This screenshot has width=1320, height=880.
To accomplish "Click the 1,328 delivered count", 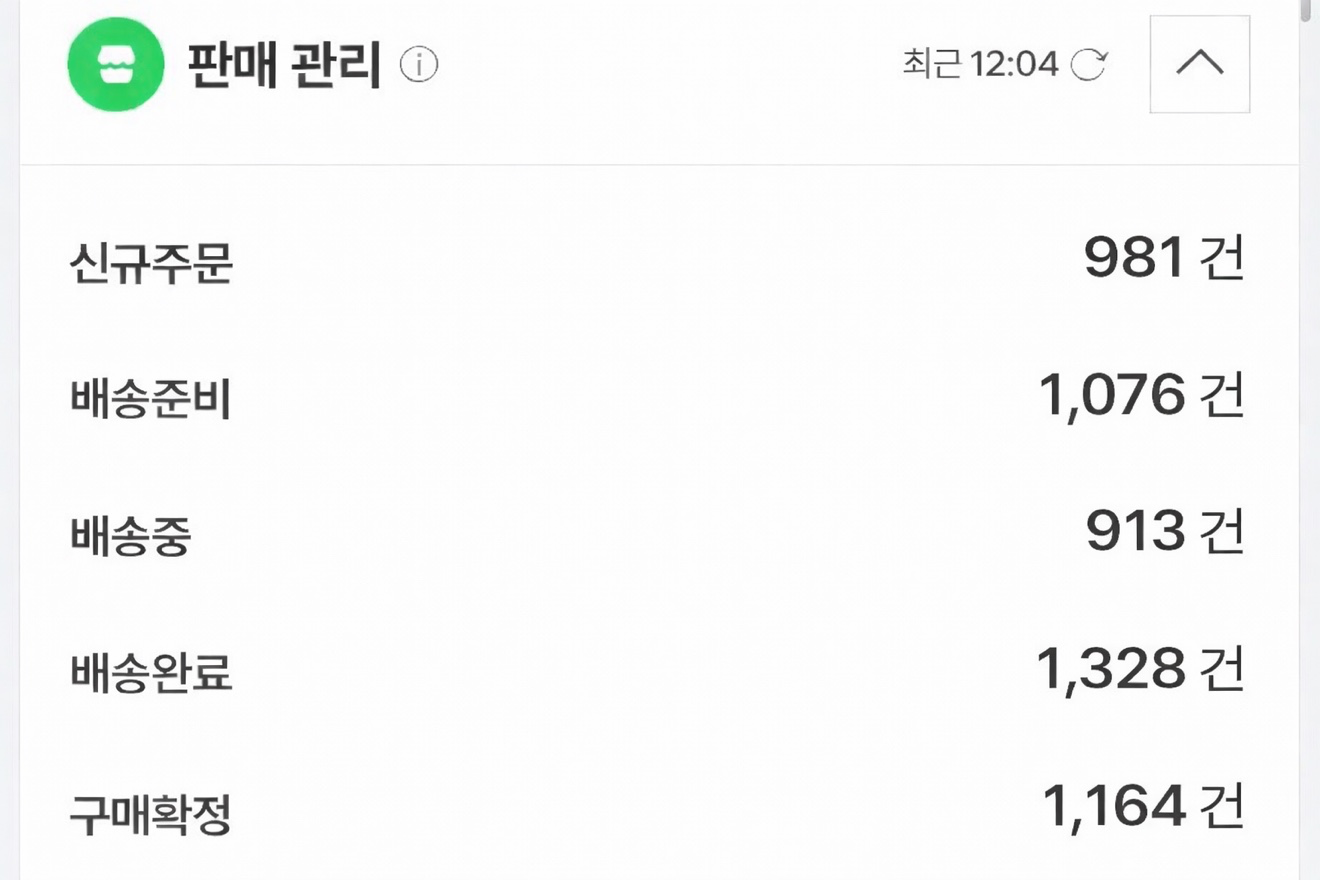I will point(1110,669).
